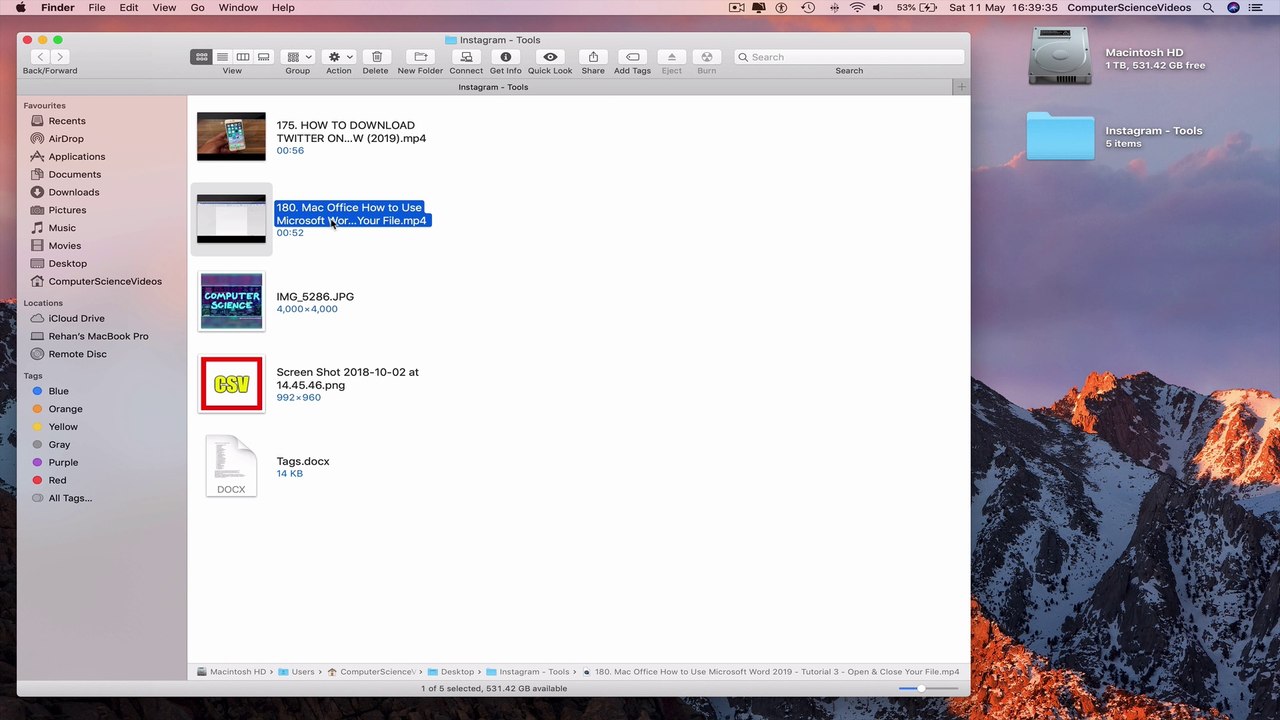
Task: Add a new tab with plus button
Action: click(961, 87)
